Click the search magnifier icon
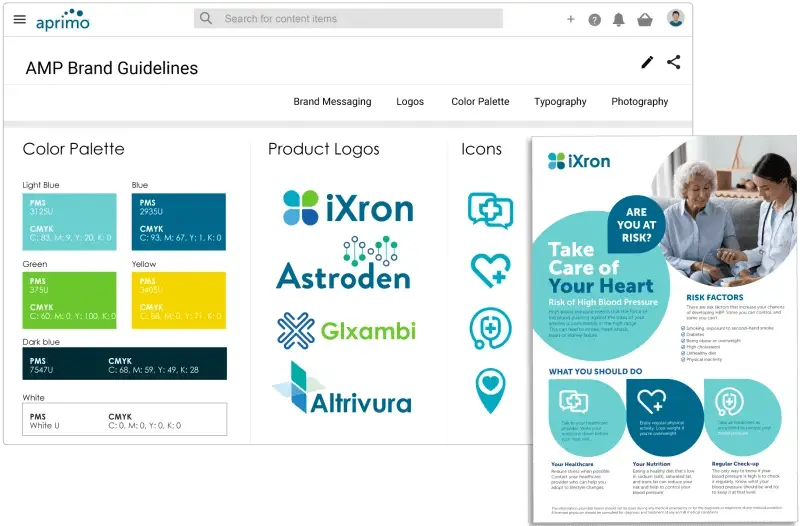This screenshot has width=800, height=526. pos(206,18)
